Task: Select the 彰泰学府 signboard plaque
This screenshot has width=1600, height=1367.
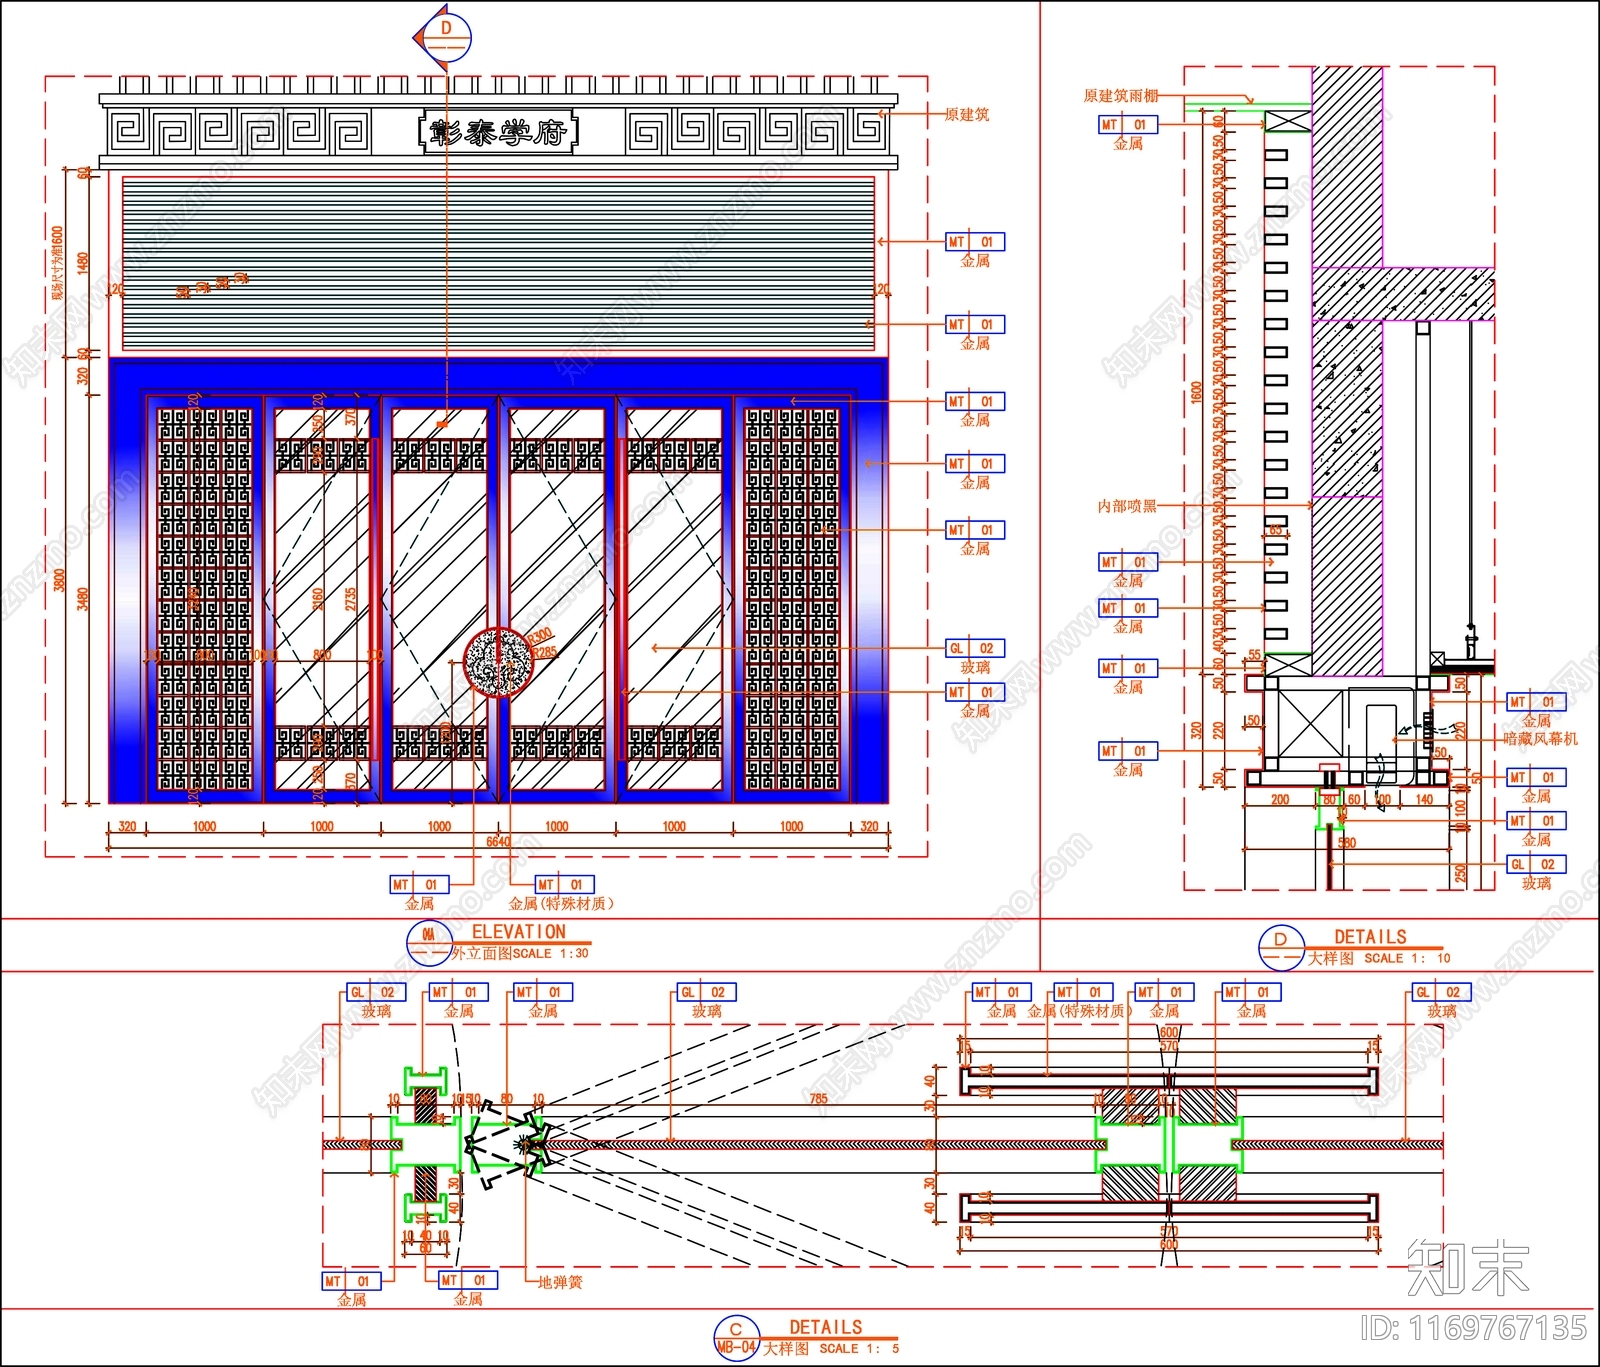Action: point(498,131)
